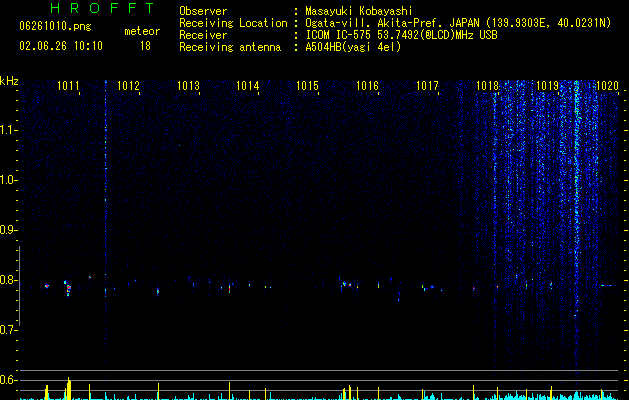Click the HROFFT title text

click(102, 8)
